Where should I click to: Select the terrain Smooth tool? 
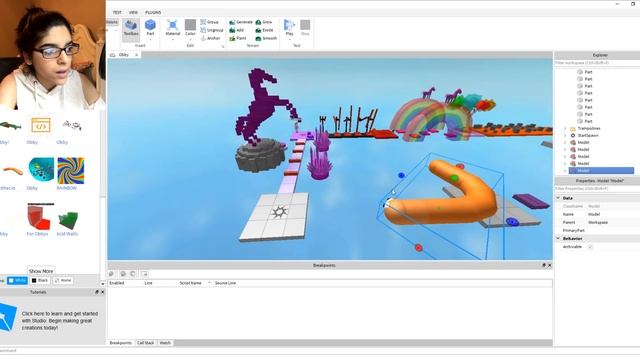pos(266,38)
